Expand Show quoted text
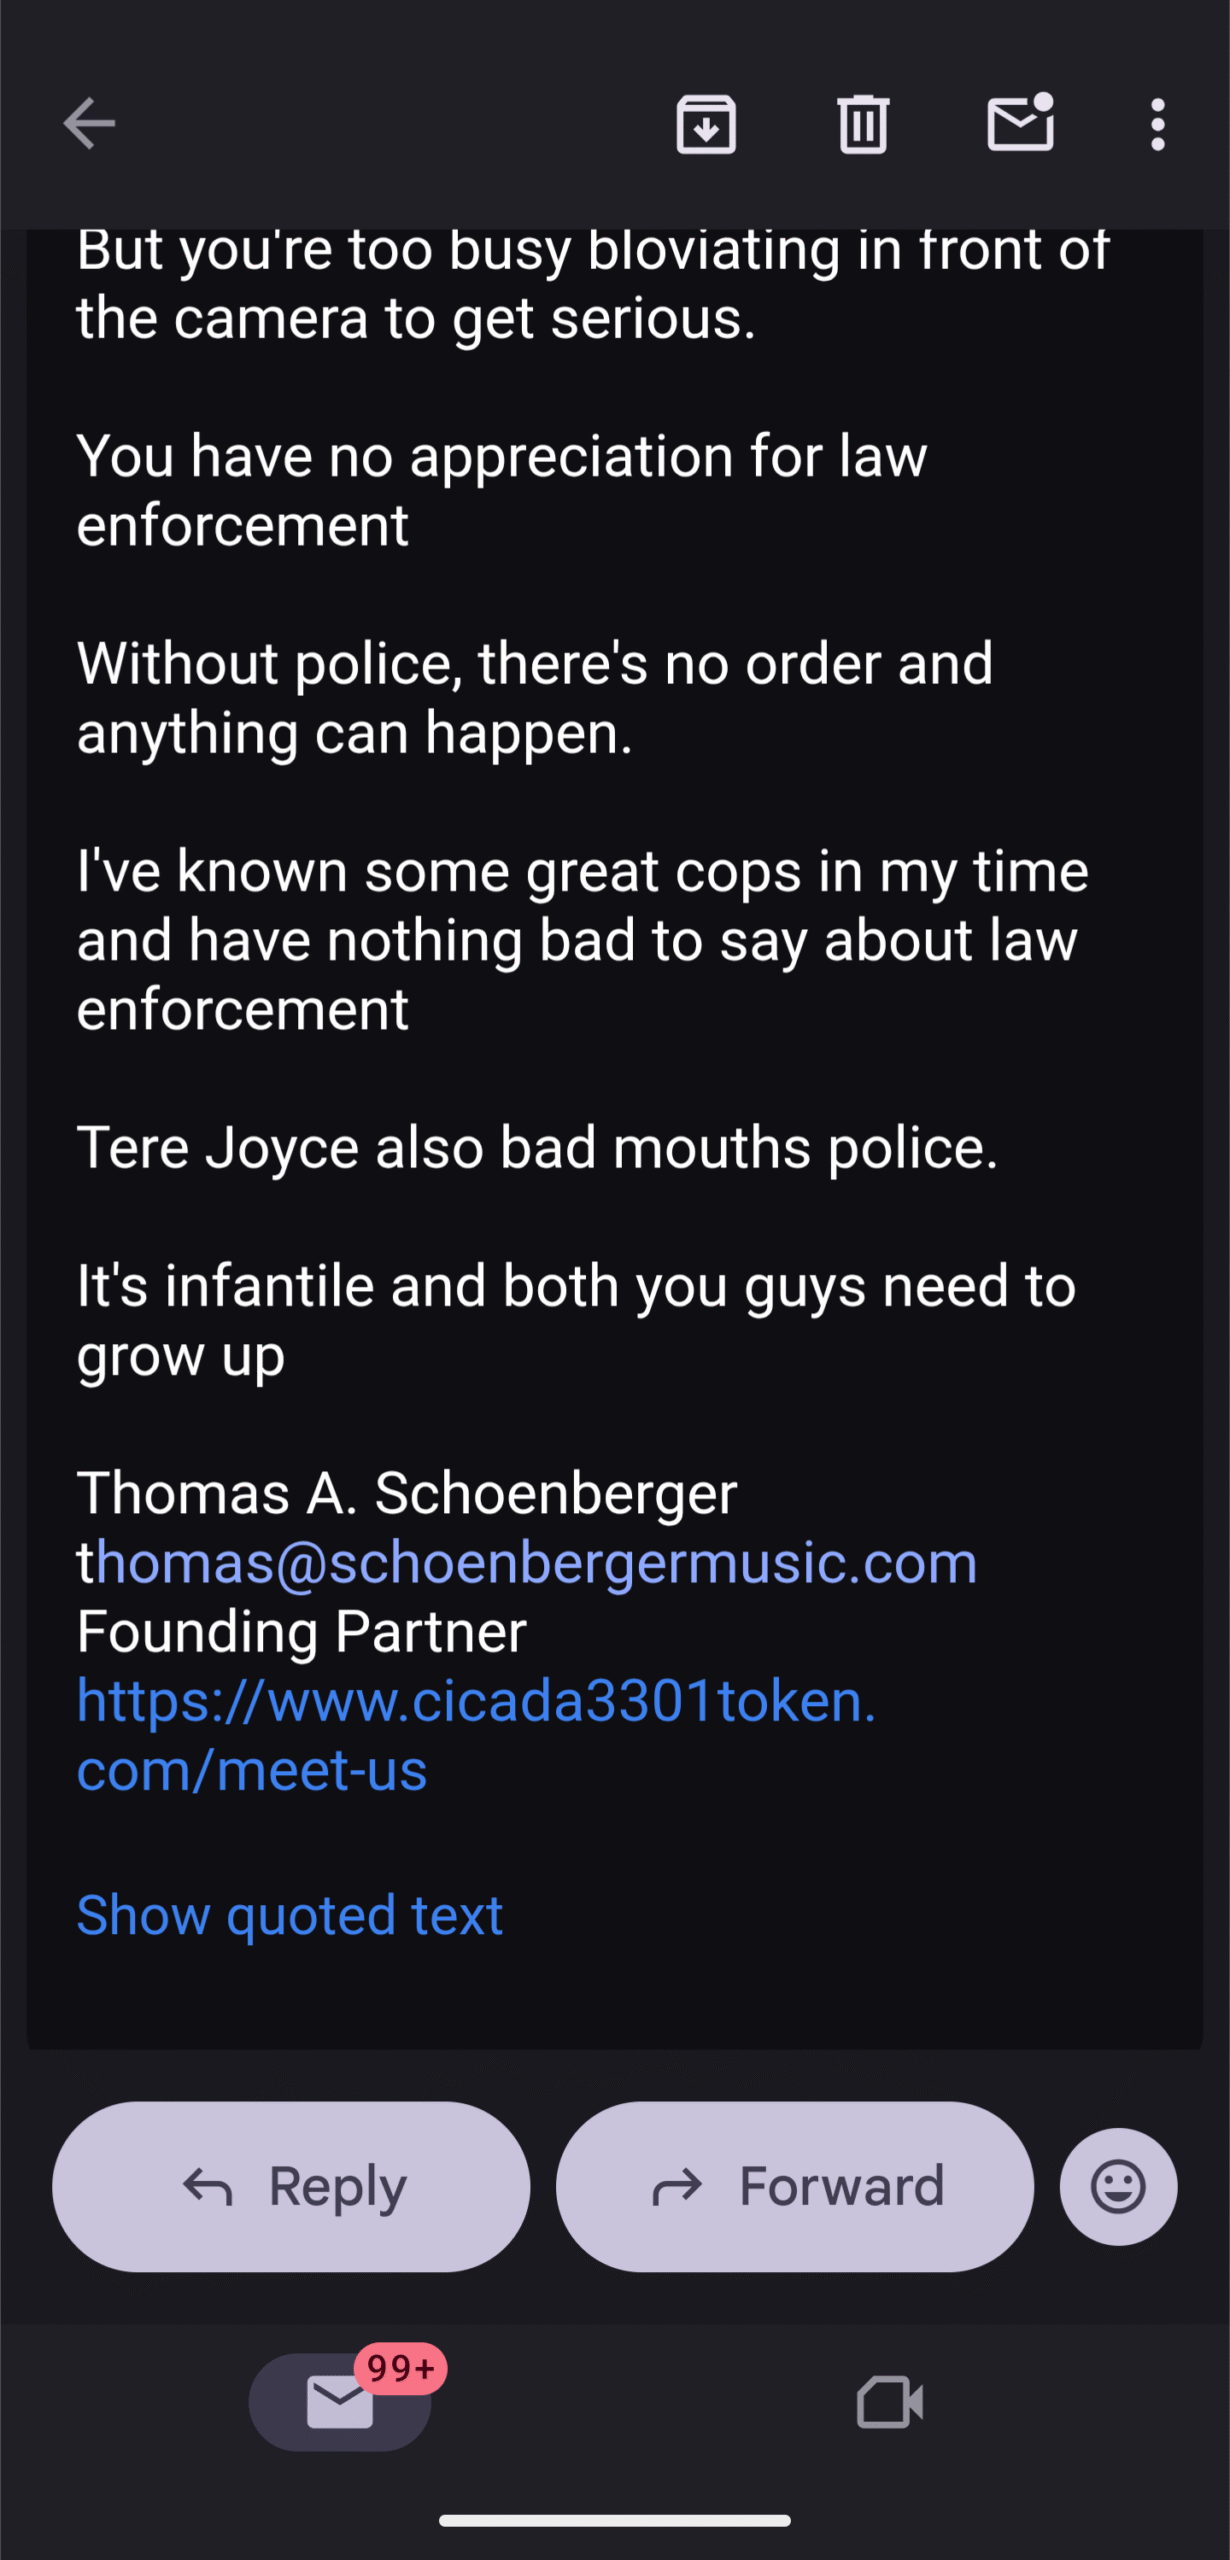Image resolution: width=1230 pixels, height=2560 pixels. (x=289, y=1915)
